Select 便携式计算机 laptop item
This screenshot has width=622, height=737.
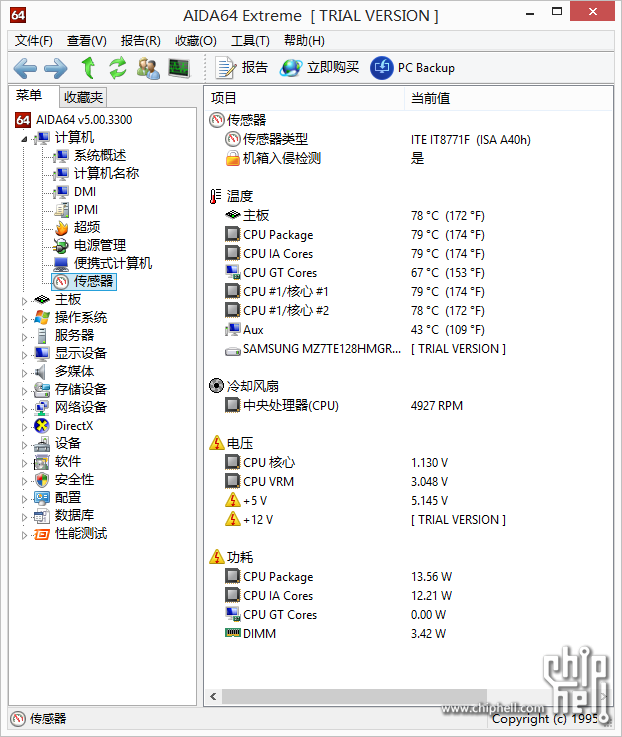coord(102,263)
